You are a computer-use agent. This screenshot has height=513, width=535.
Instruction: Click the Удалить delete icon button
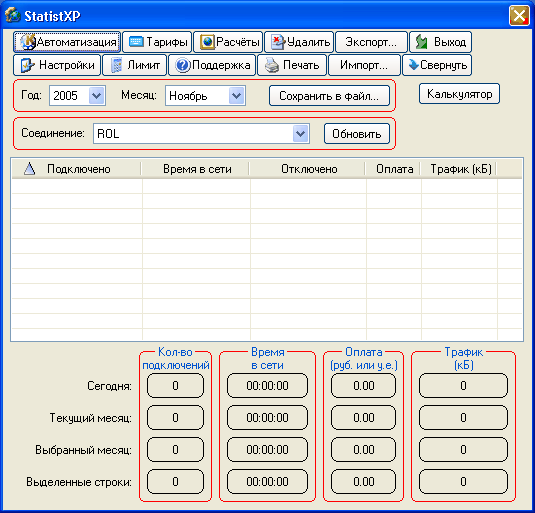pyautogui.click(x=299, y=42)
